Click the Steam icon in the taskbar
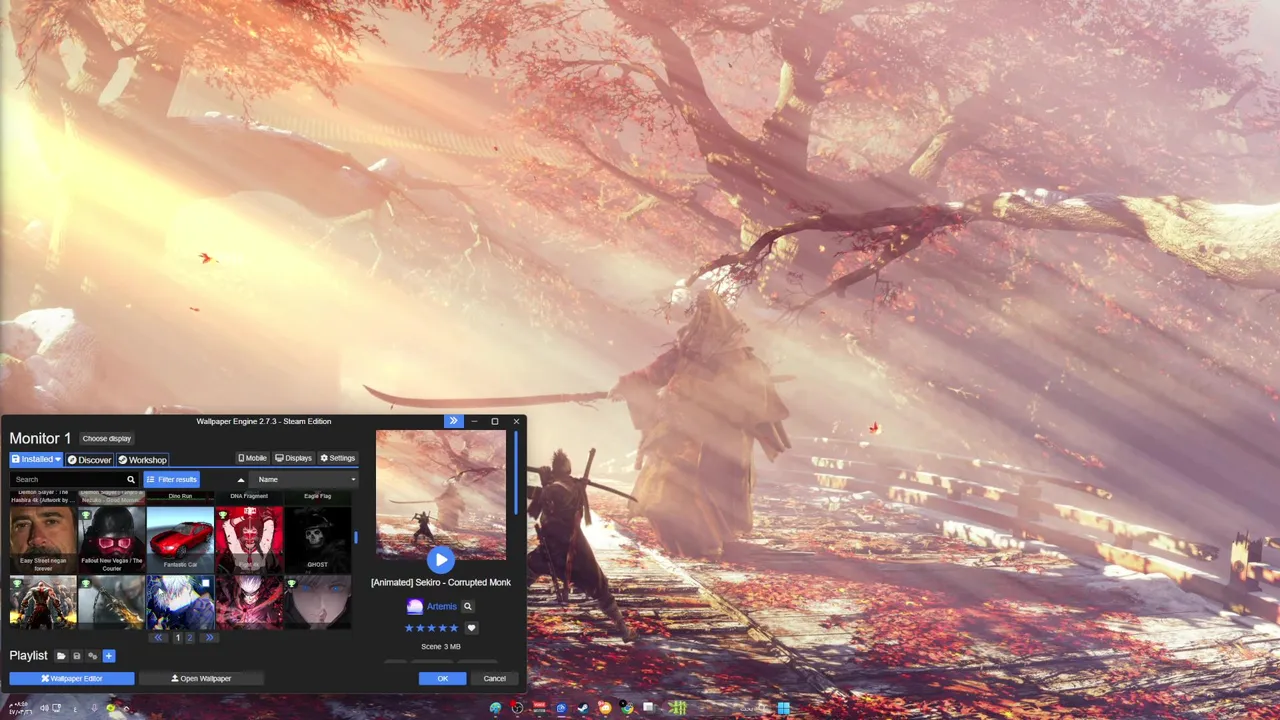This screenshot has width=1280, height=720. pos(582,708)
